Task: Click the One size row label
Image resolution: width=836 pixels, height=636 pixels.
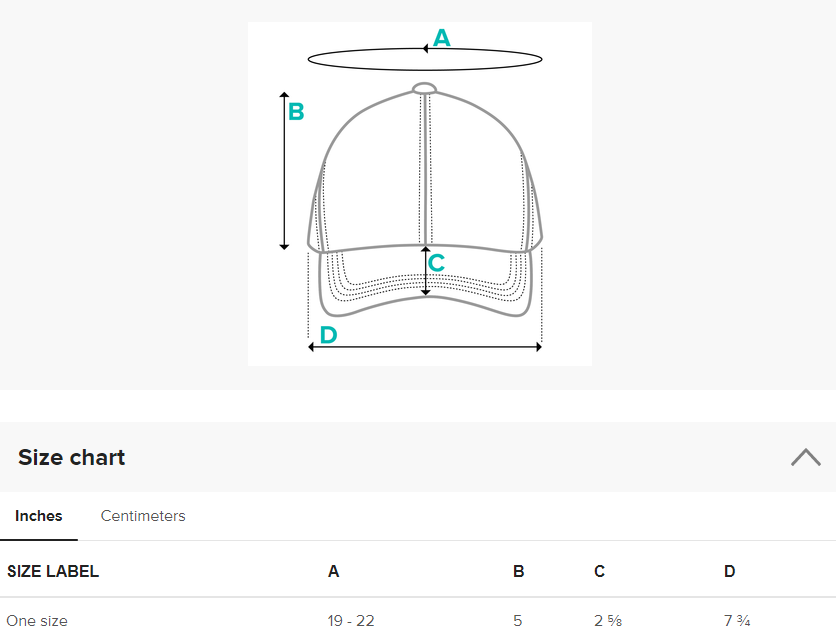Action: pos(37,621)
